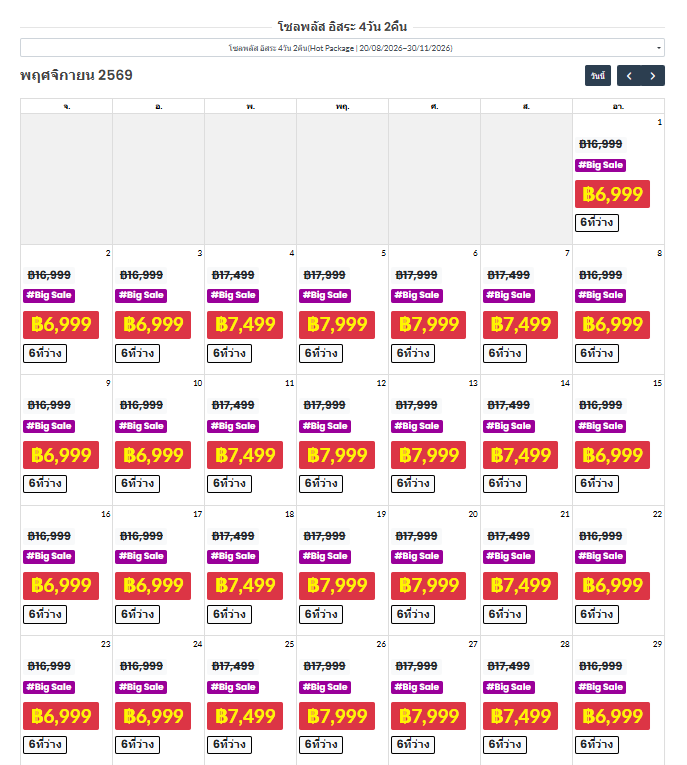Click #Big Sale tag on November 1

(600, 165)
